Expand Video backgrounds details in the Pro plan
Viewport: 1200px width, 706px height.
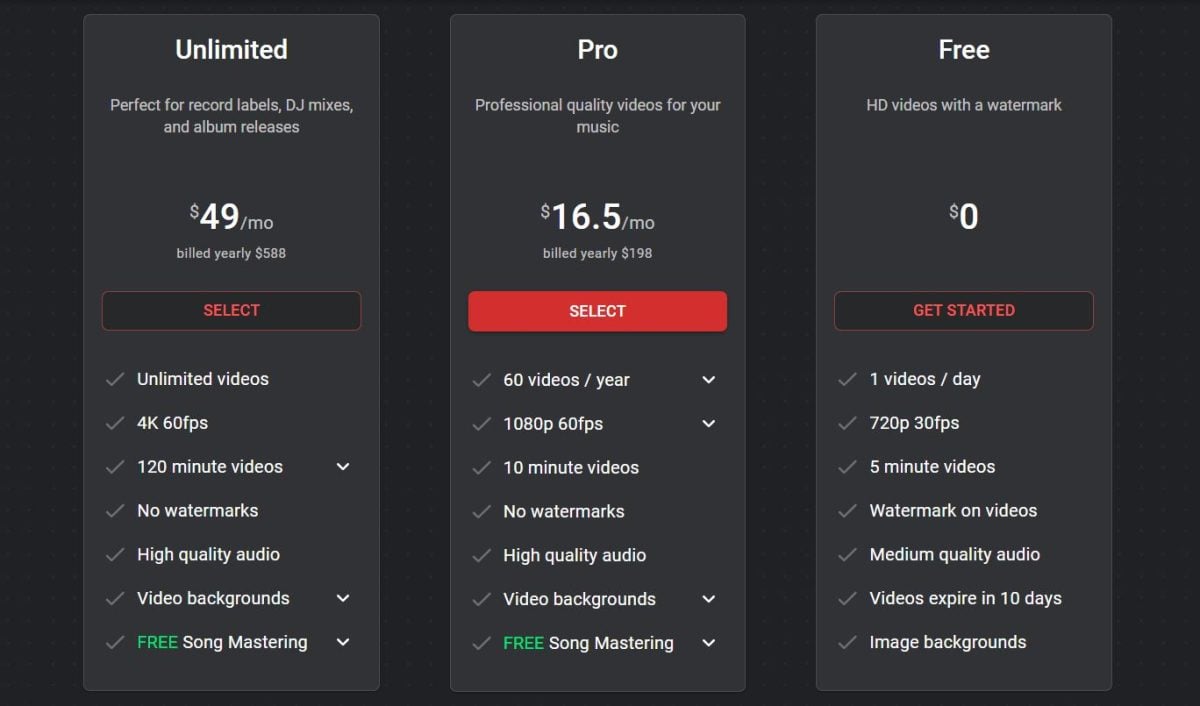709,599
